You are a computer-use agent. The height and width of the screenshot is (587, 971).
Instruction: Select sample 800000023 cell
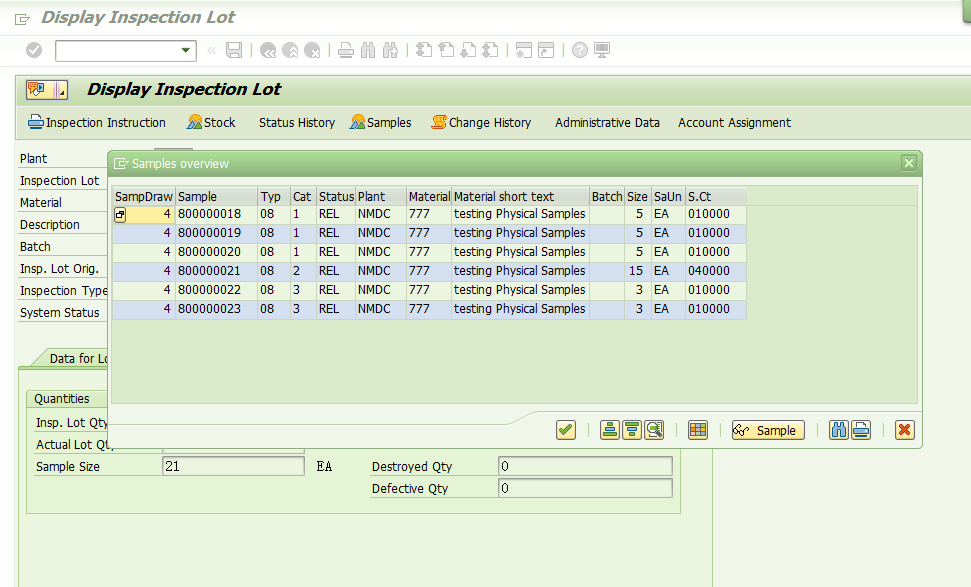(x=217, y=309)
